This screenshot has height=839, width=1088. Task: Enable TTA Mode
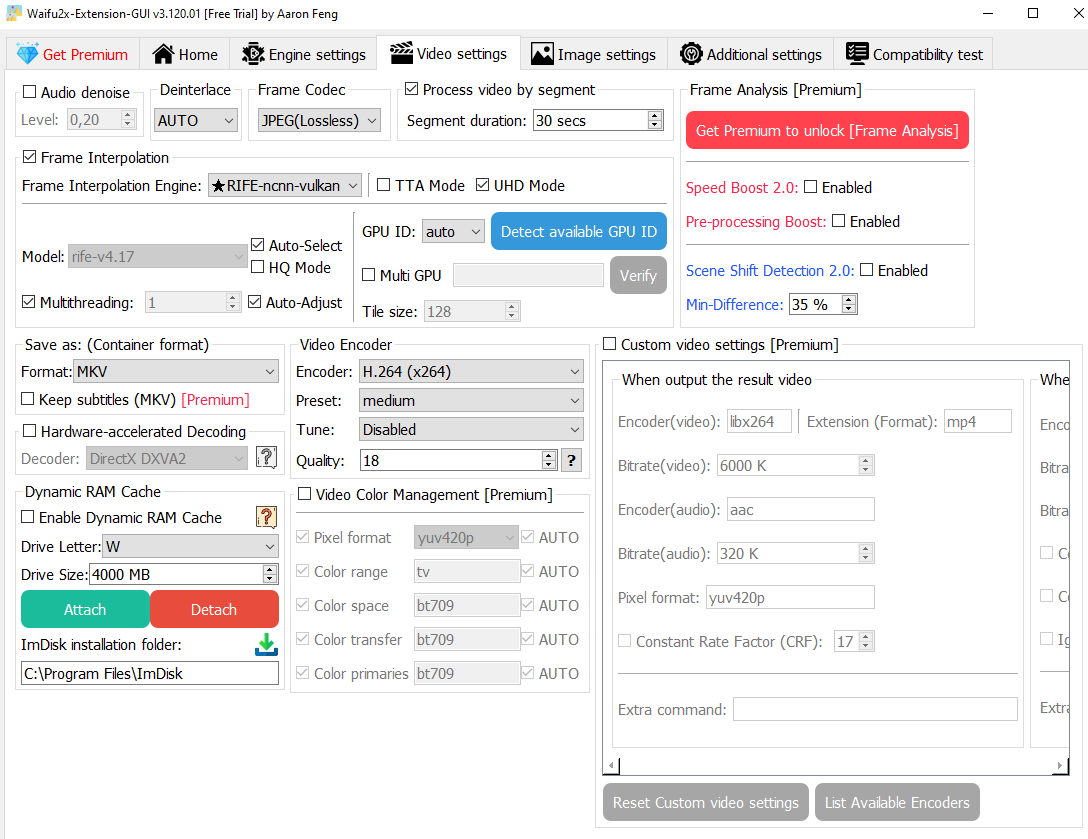click(384, 185)
